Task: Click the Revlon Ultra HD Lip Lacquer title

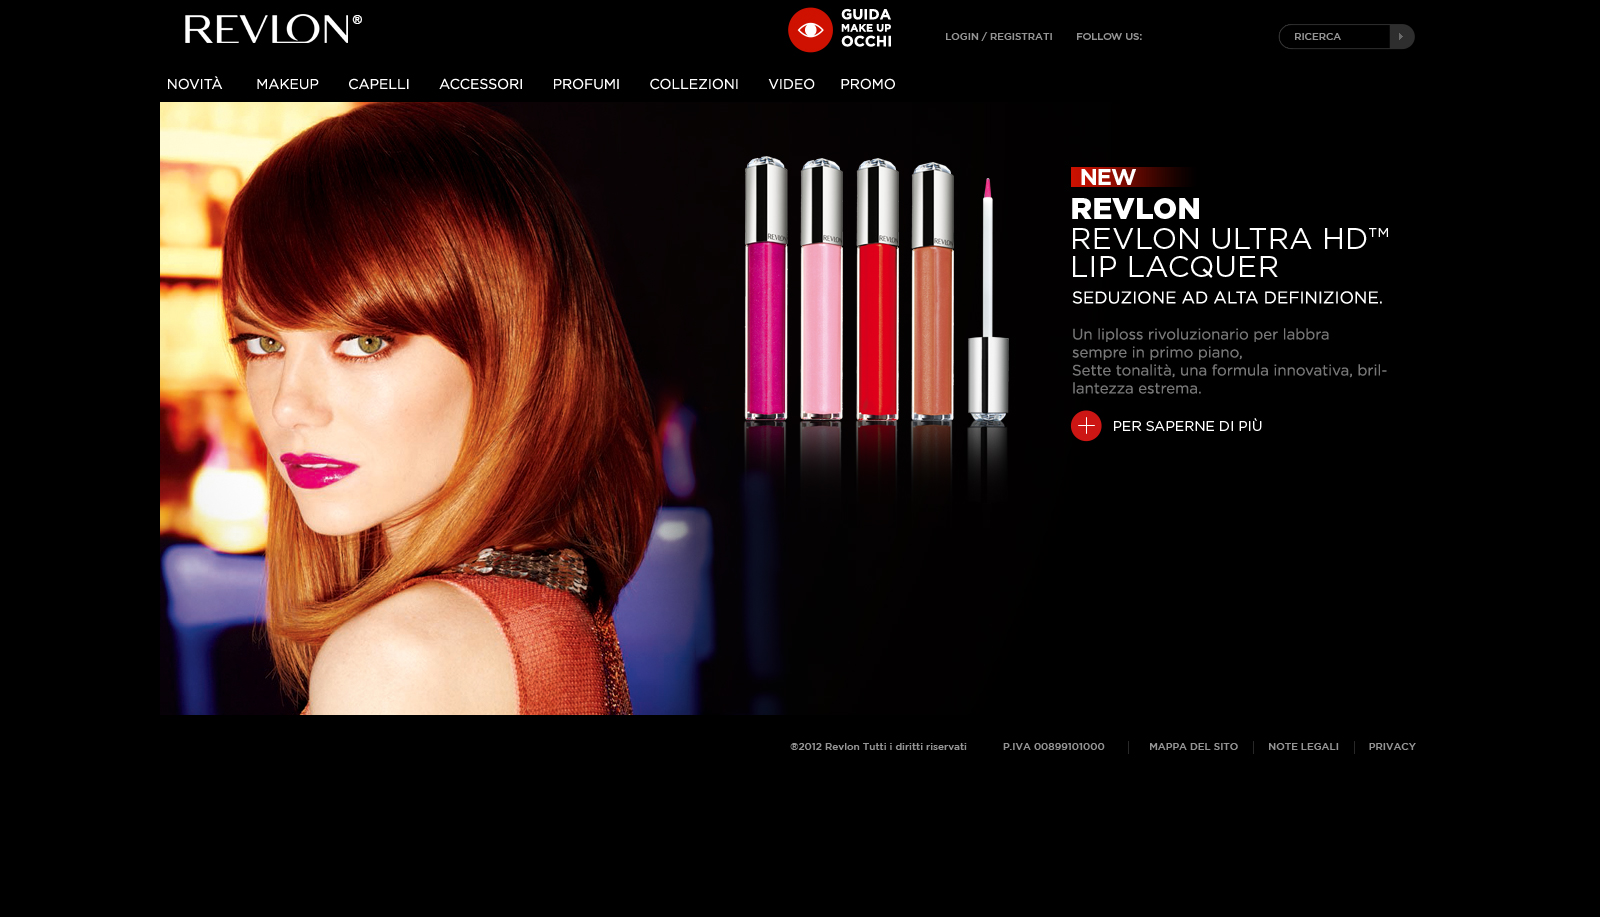Action: click(1229, 253)
